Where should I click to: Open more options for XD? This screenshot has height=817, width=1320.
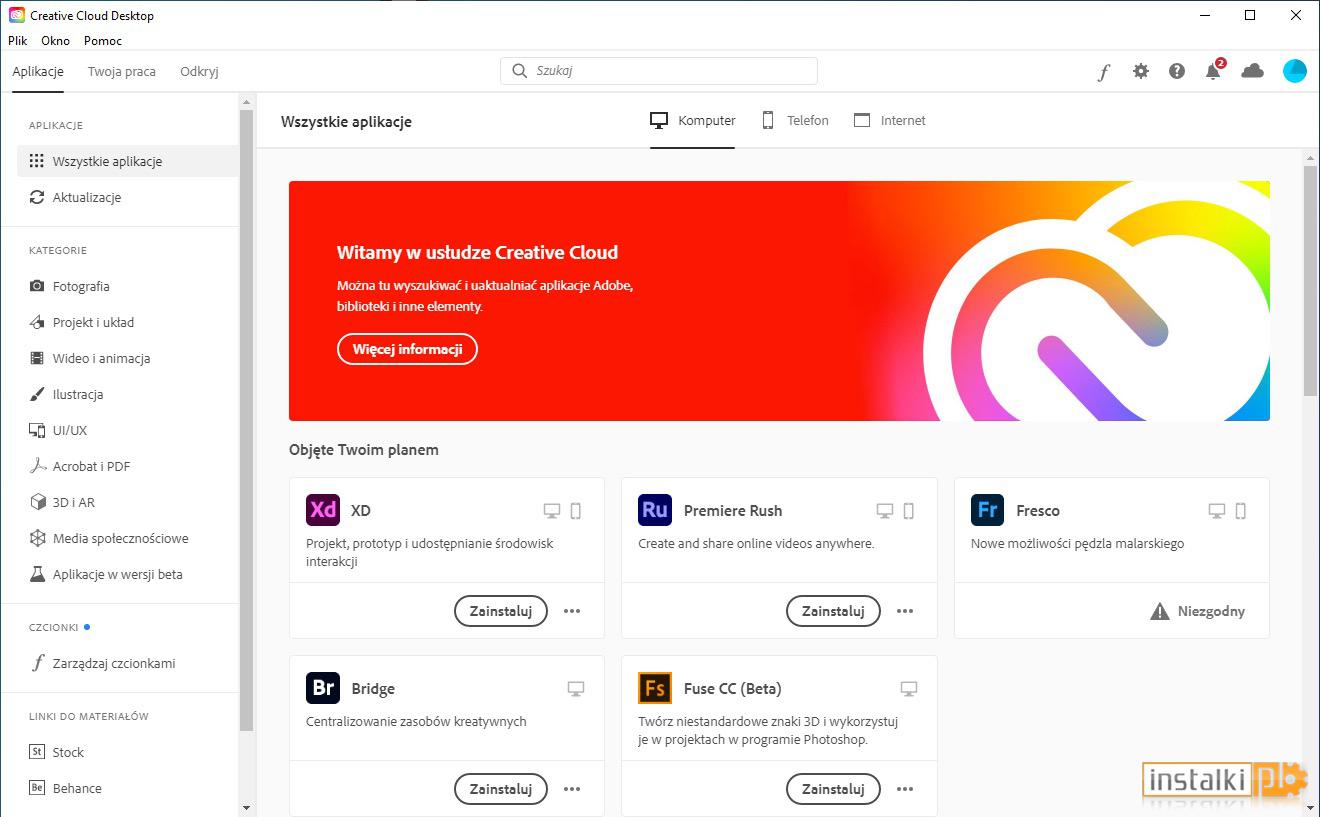pyautogui.click(x=572, y=611)
